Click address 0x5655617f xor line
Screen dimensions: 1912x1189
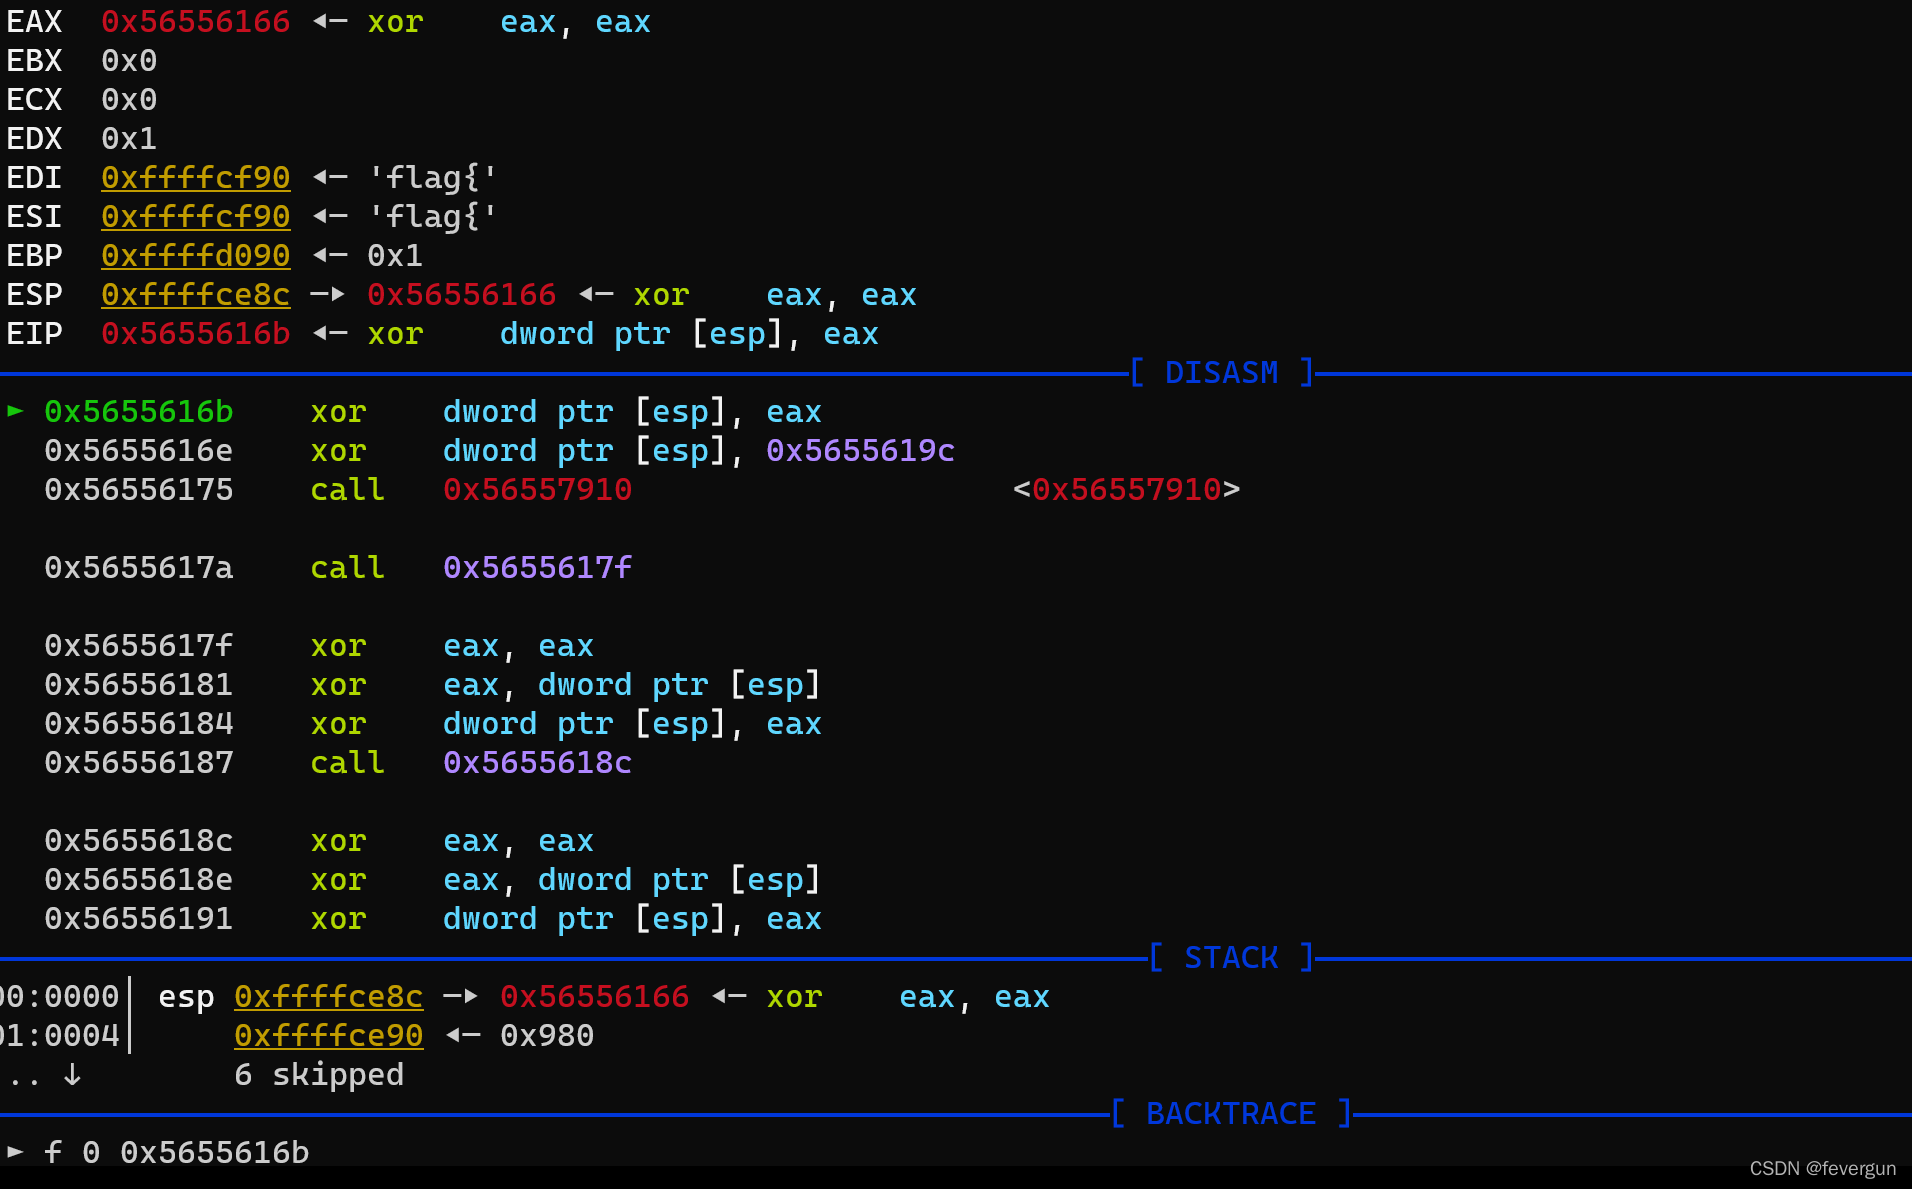138,646
